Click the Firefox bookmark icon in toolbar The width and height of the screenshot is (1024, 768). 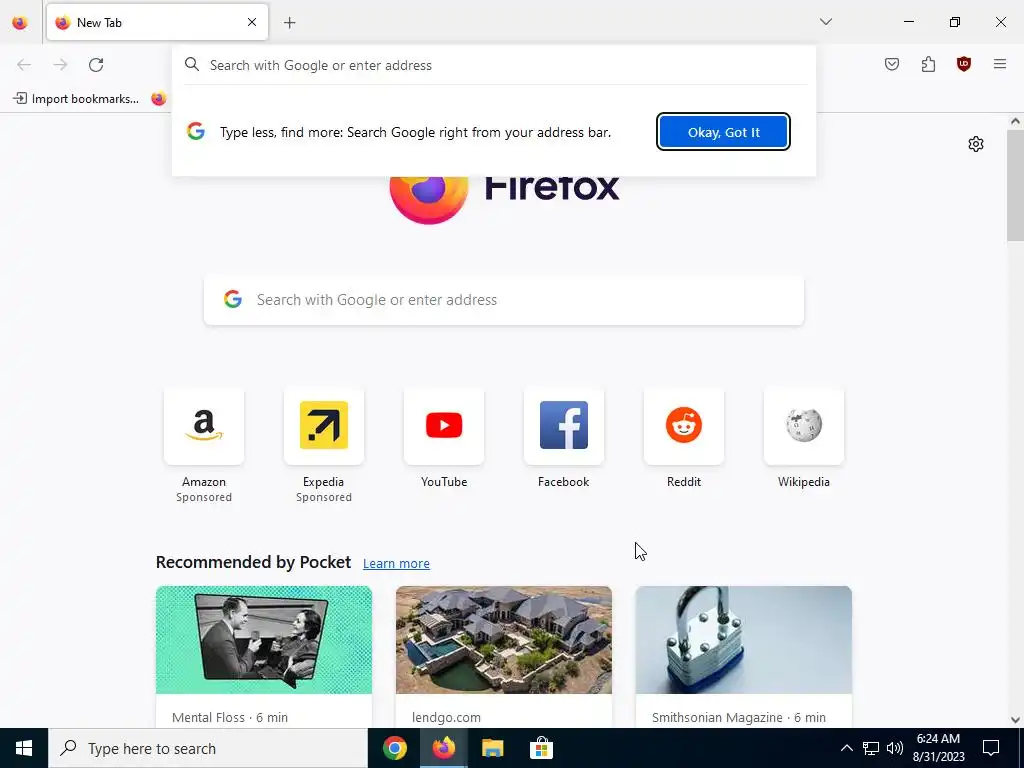[x=159, y=99]
